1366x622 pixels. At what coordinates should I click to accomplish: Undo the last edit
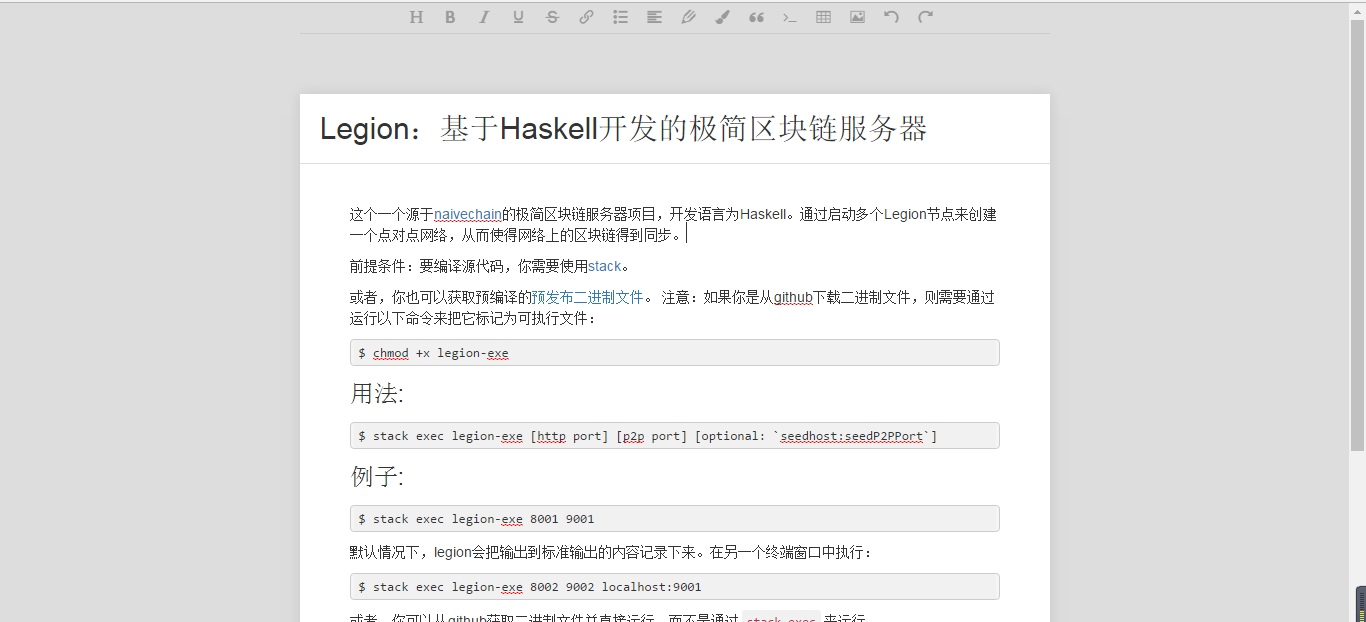pyautogui.click(x=891, y=17)
